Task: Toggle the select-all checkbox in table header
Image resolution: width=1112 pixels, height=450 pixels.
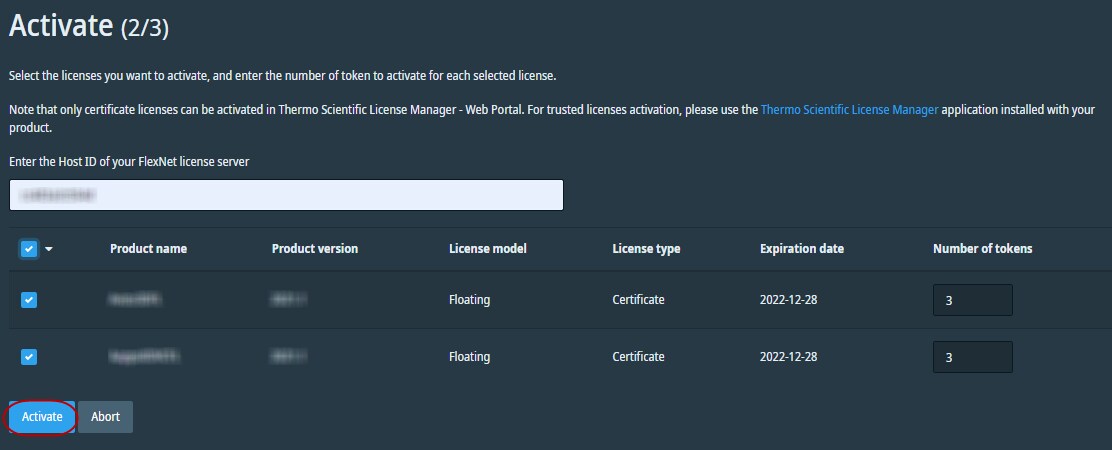Action: [29, 249]
